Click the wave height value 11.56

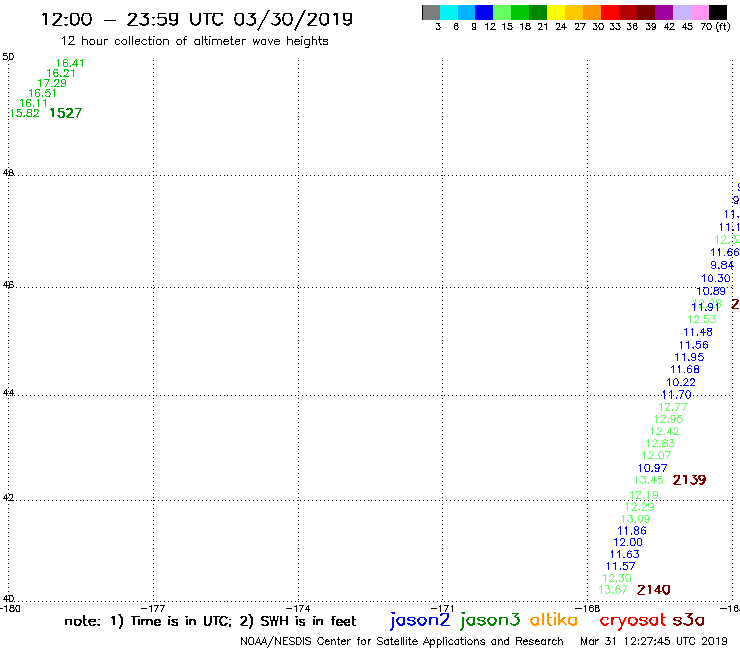(694, 345)
